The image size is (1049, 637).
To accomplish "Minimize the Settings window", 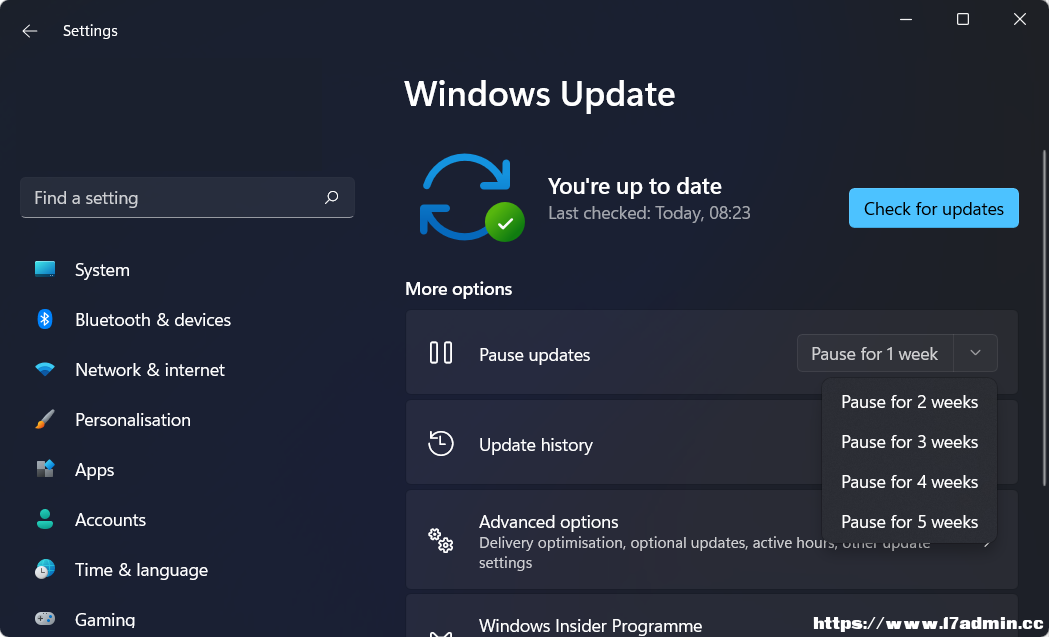I will click(905, 19).
